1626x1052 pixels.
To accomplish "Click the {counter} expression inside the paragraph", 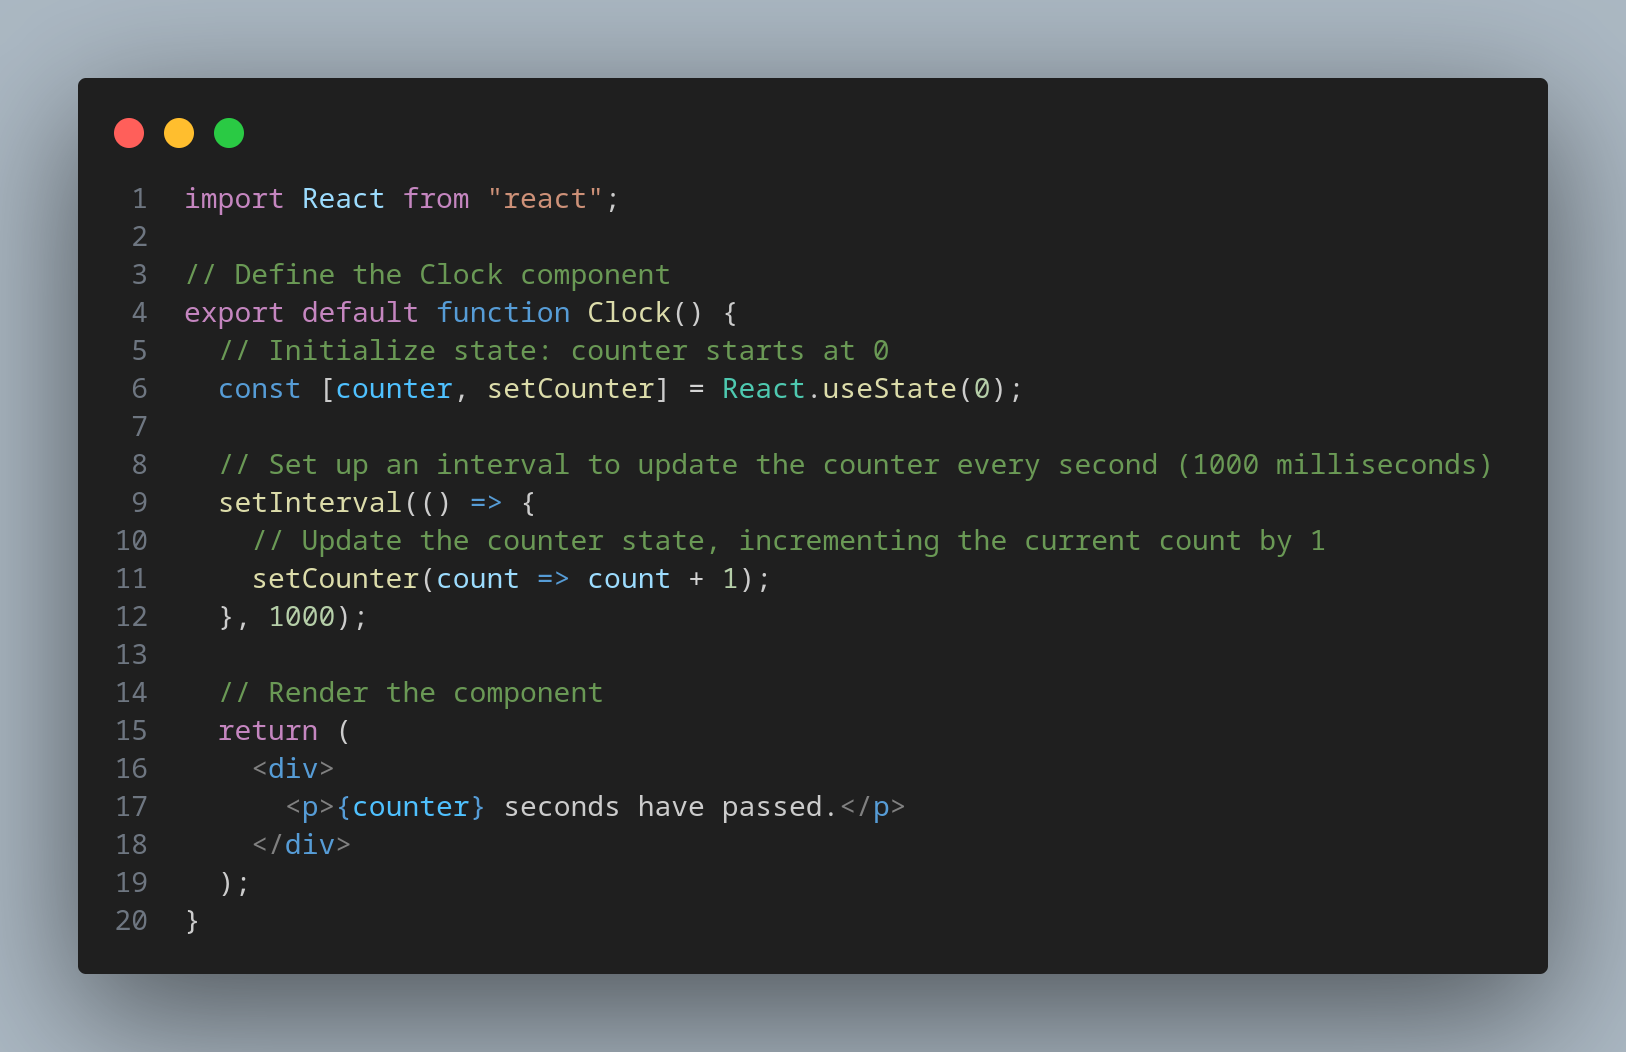I will pos(411,807).
